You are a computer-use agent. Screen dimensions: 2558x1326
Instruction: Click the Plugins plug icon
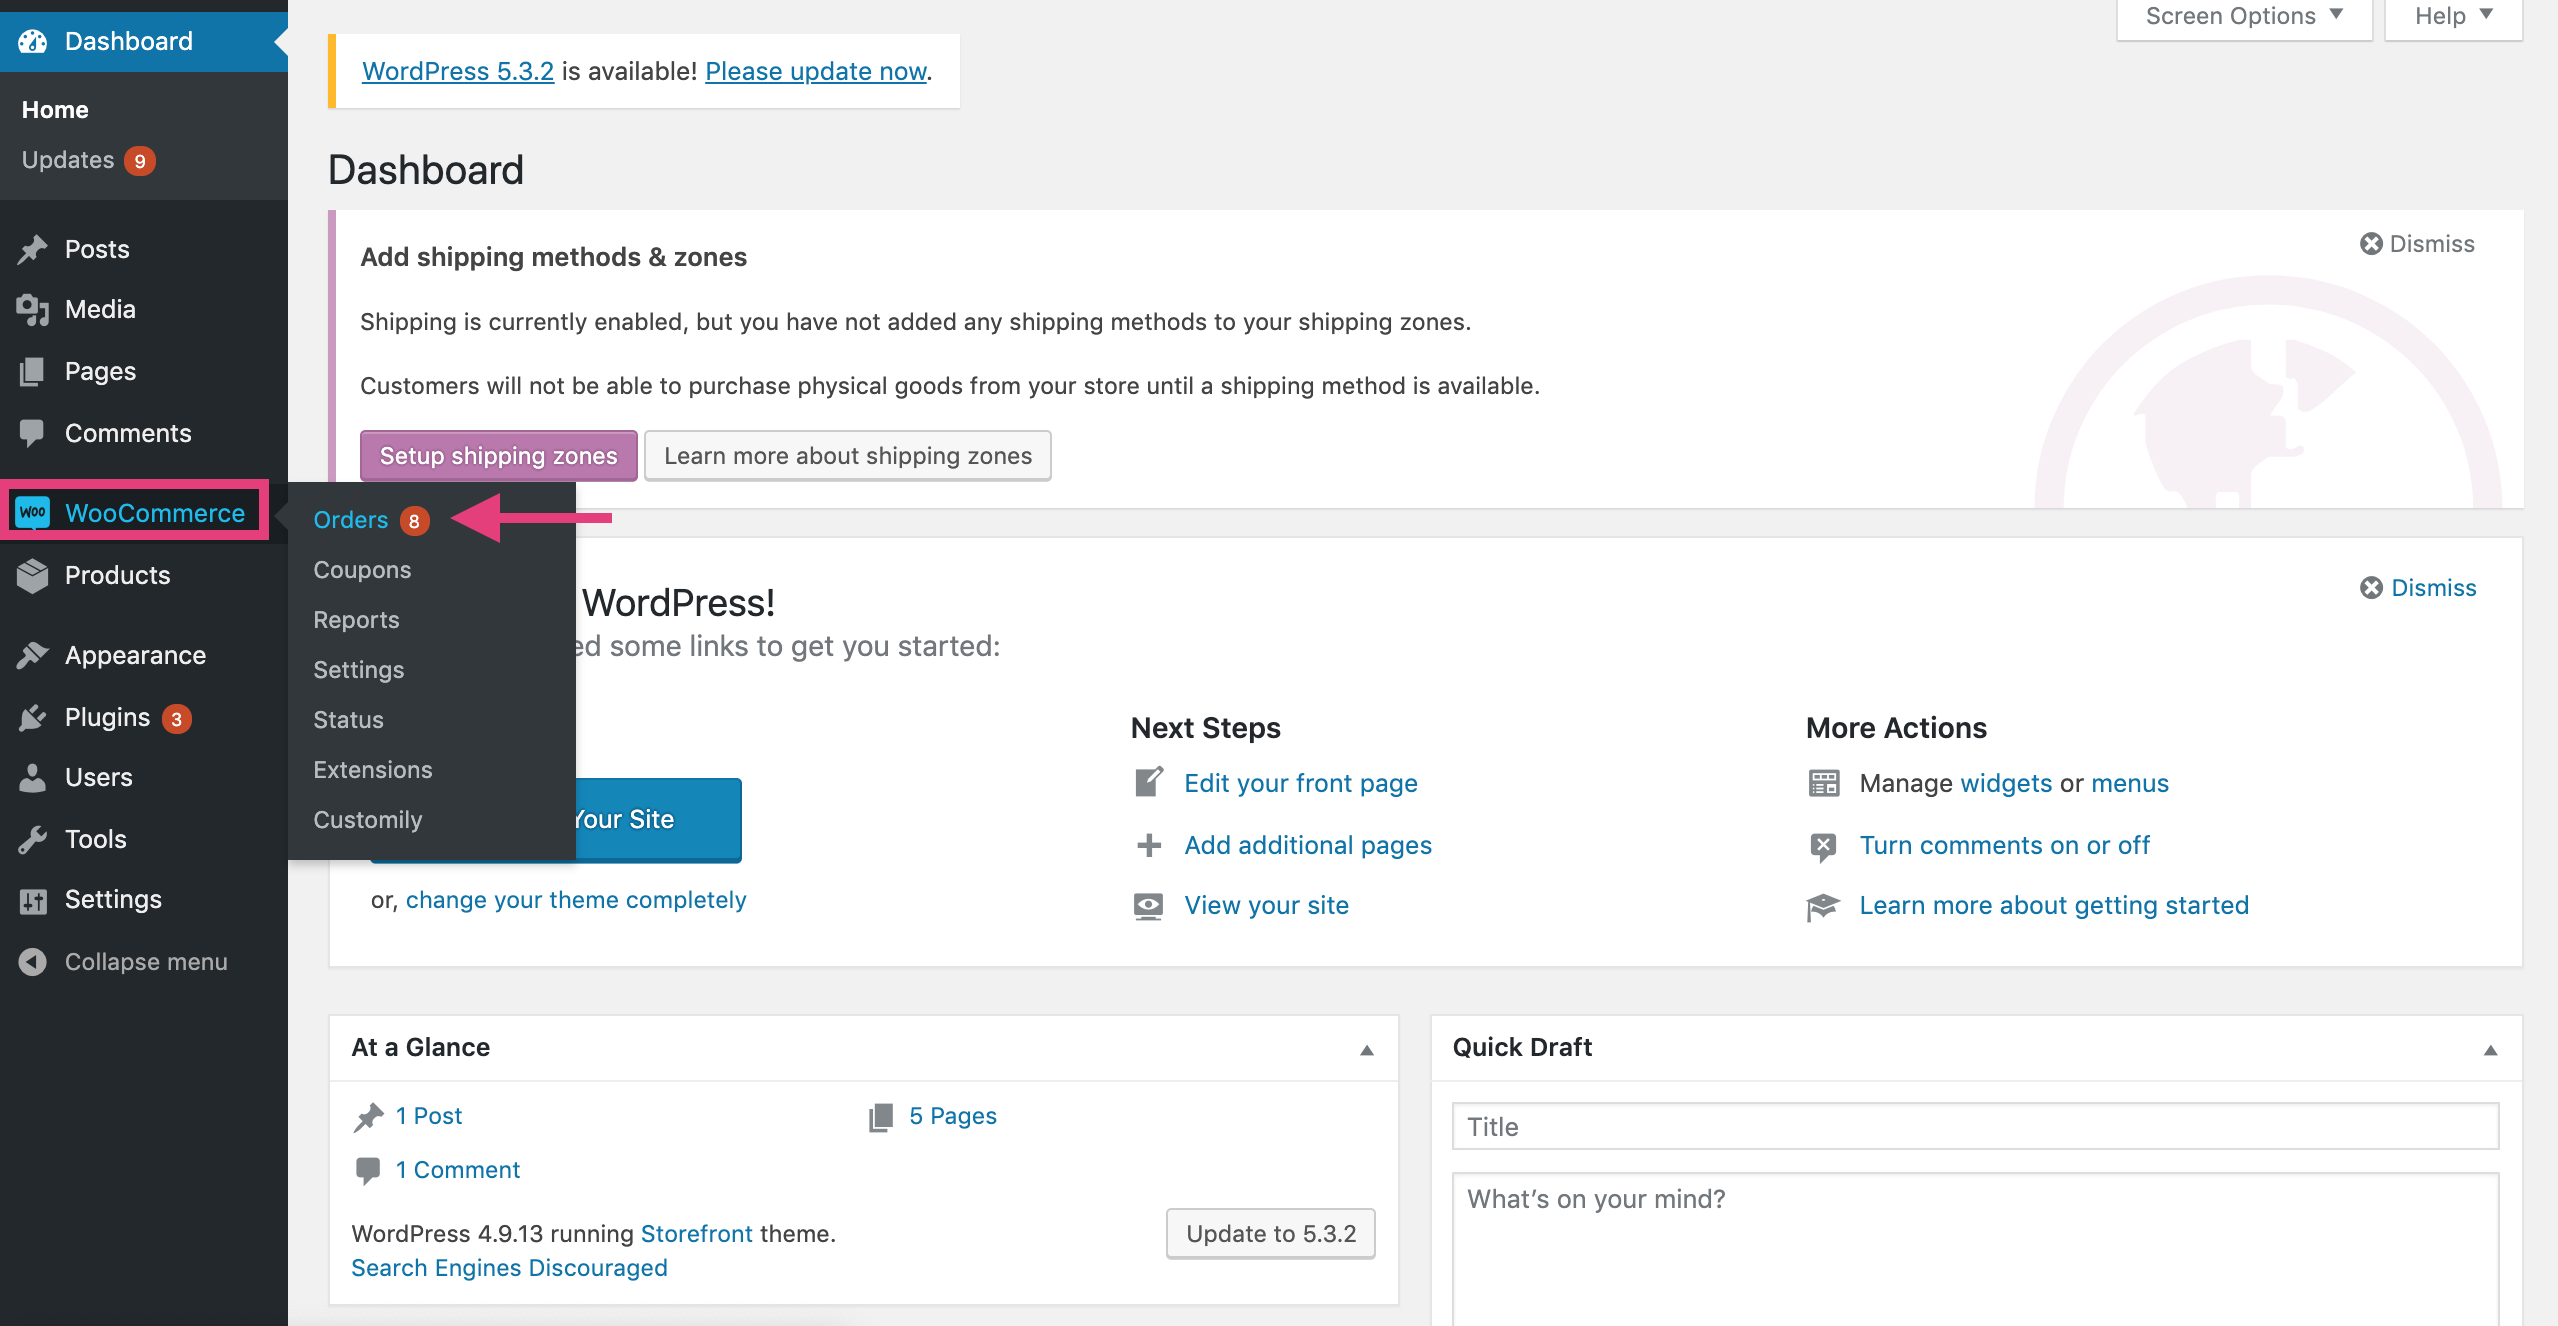[32, 717]
